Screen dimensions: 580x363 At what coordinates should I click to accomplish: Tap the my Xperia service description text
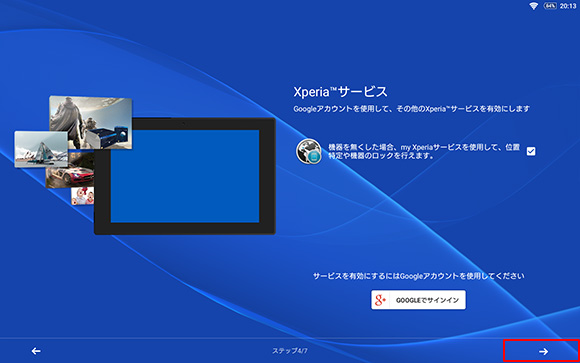click(x=424, y=151)
